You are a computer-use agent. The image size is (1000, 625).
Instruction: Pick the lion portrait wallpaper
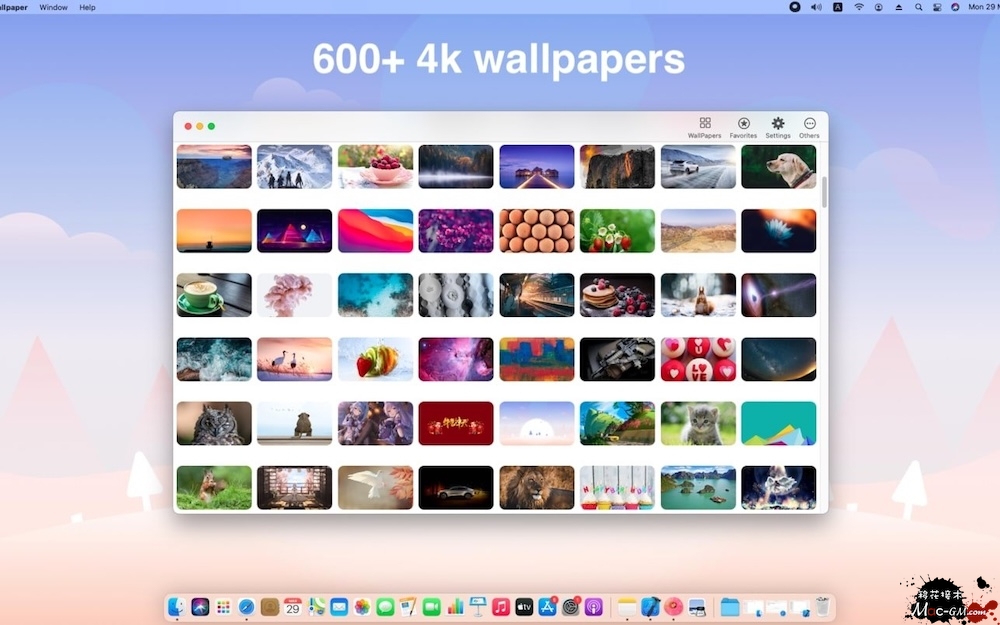536,488
